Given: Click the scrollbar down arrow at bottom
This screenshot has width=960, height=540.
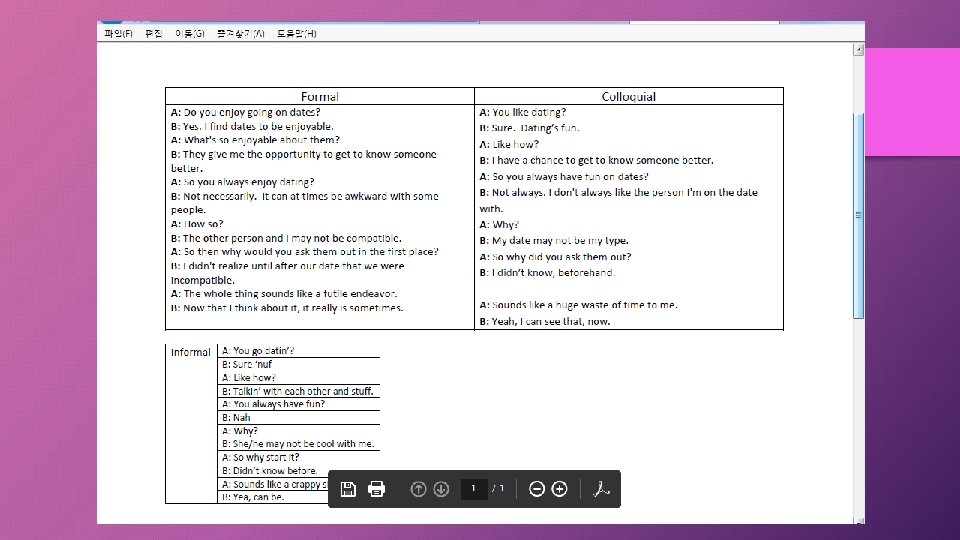Looking at the screenshot, I should [x=859, y=520].
